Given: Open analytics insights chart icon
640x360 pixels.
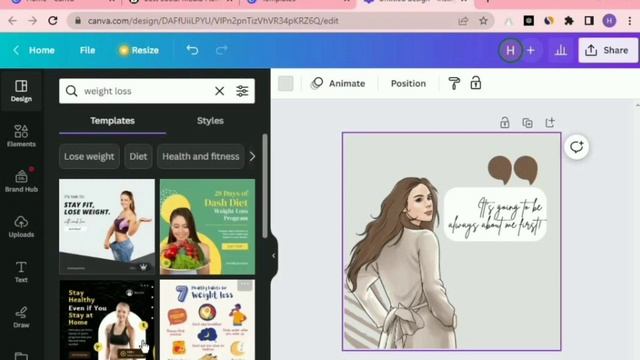Looking at the screenshot, I should pos(561,50).
